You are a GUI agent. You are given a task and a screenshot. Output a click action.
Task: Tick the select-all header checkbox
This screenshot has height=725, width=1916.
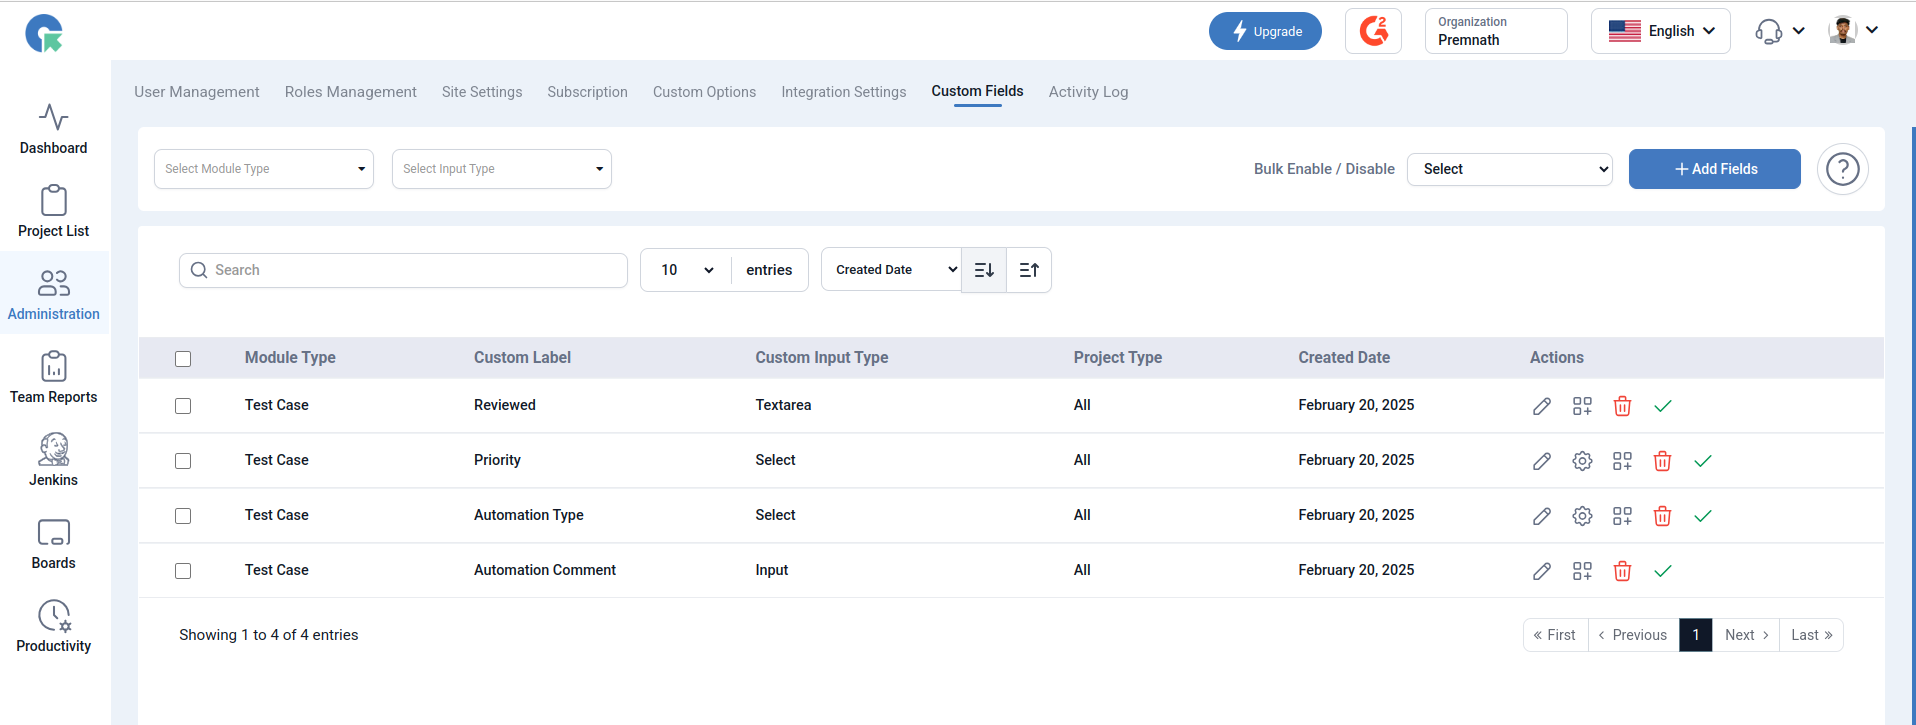pyautogui.click(x=183, y=359)
